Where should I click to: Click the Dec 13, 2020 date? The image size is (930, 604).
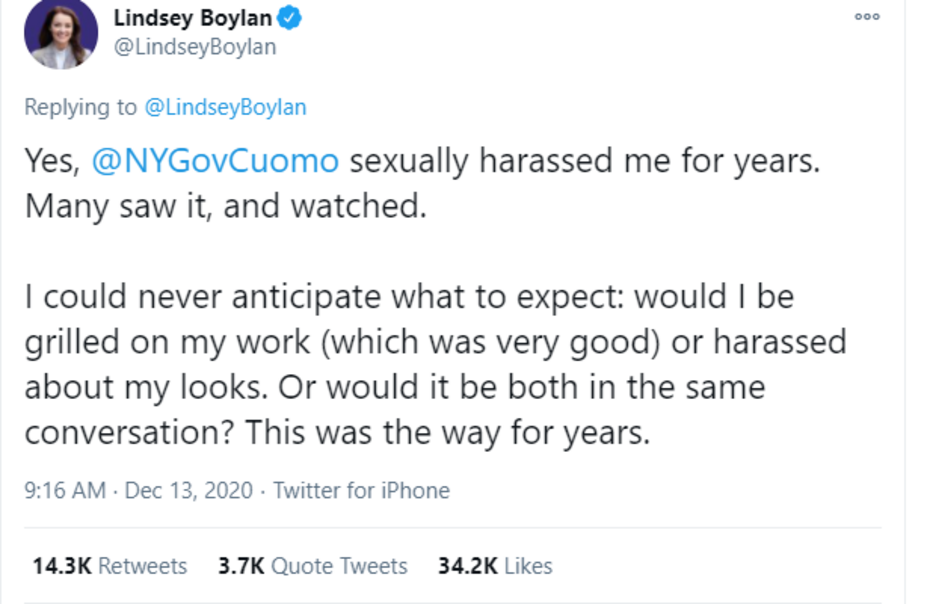click(189, 491)
